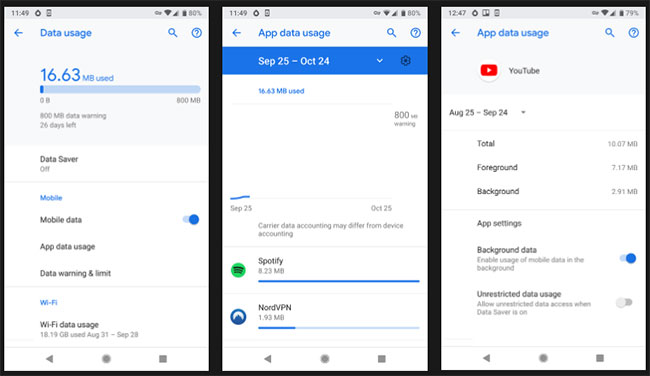Screen dimensions: 650x376
Task: Open Spotify 8.23 MB usage row
Action: [x=325, y=270]
